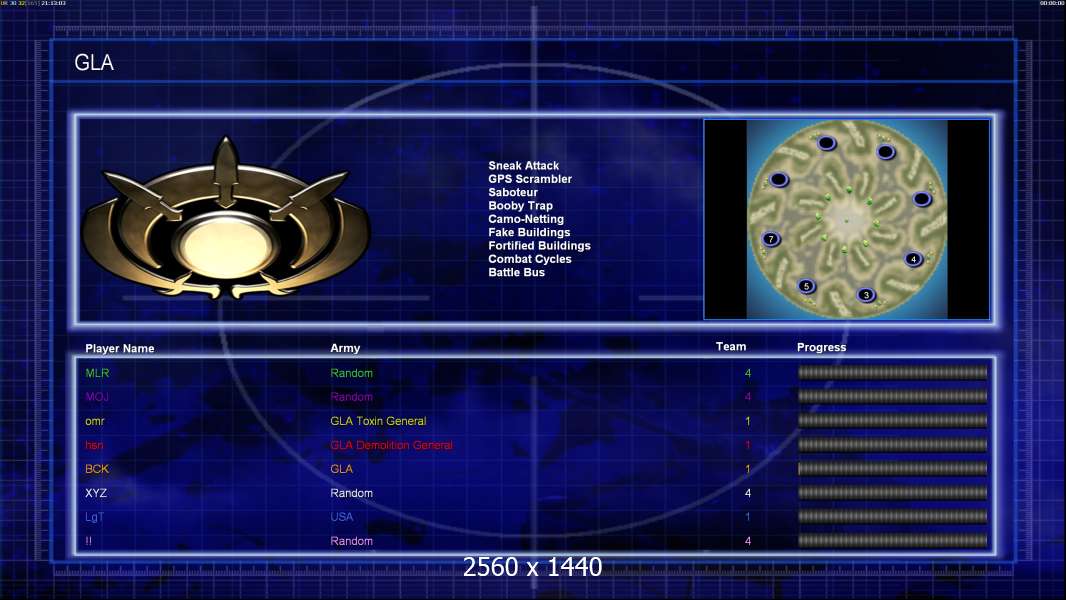Select player name XYZ
This screenshot has width=1066, height=600.
point(96,493)
